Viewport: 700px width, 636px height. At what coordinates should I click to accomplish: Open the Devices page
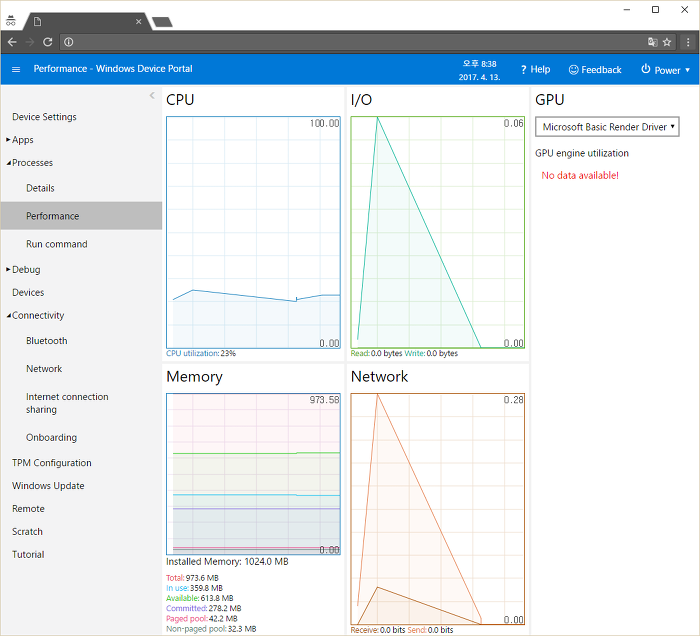(x=28, y=293)
